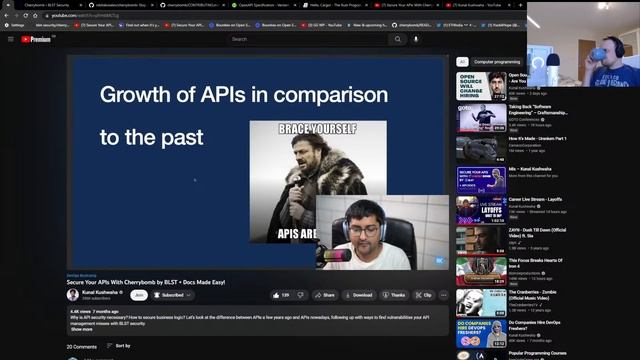Expand description with Show more
Viewport: 640px width, 360px height.
82,329
